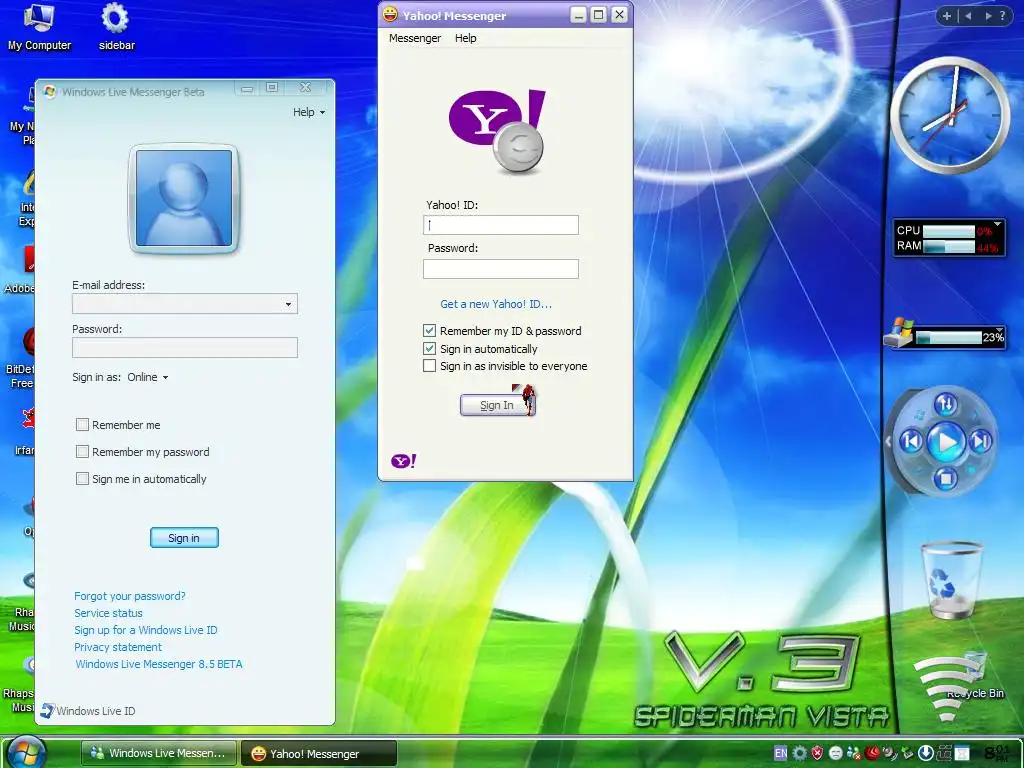
Task: Open the Privacy statement link
Action: pos(118,647)
